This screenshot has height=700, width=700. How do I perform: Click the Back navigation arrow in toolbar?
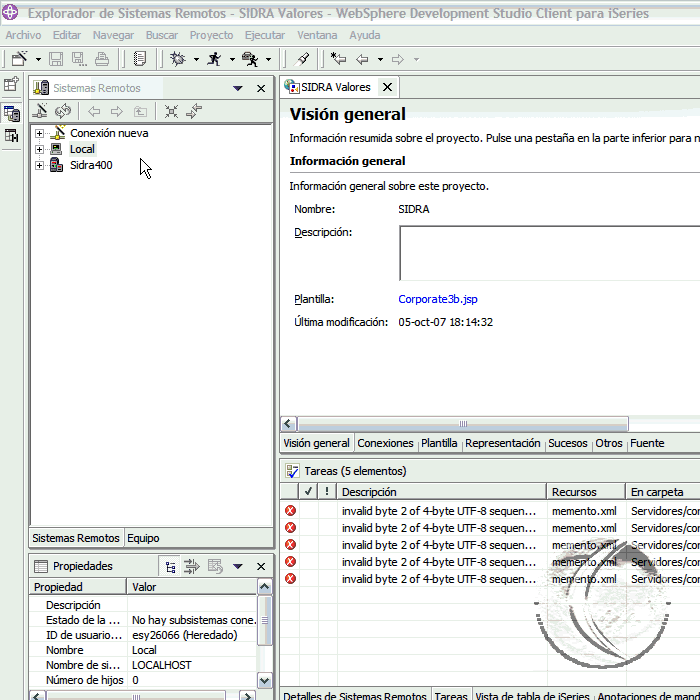pos(362,59)
